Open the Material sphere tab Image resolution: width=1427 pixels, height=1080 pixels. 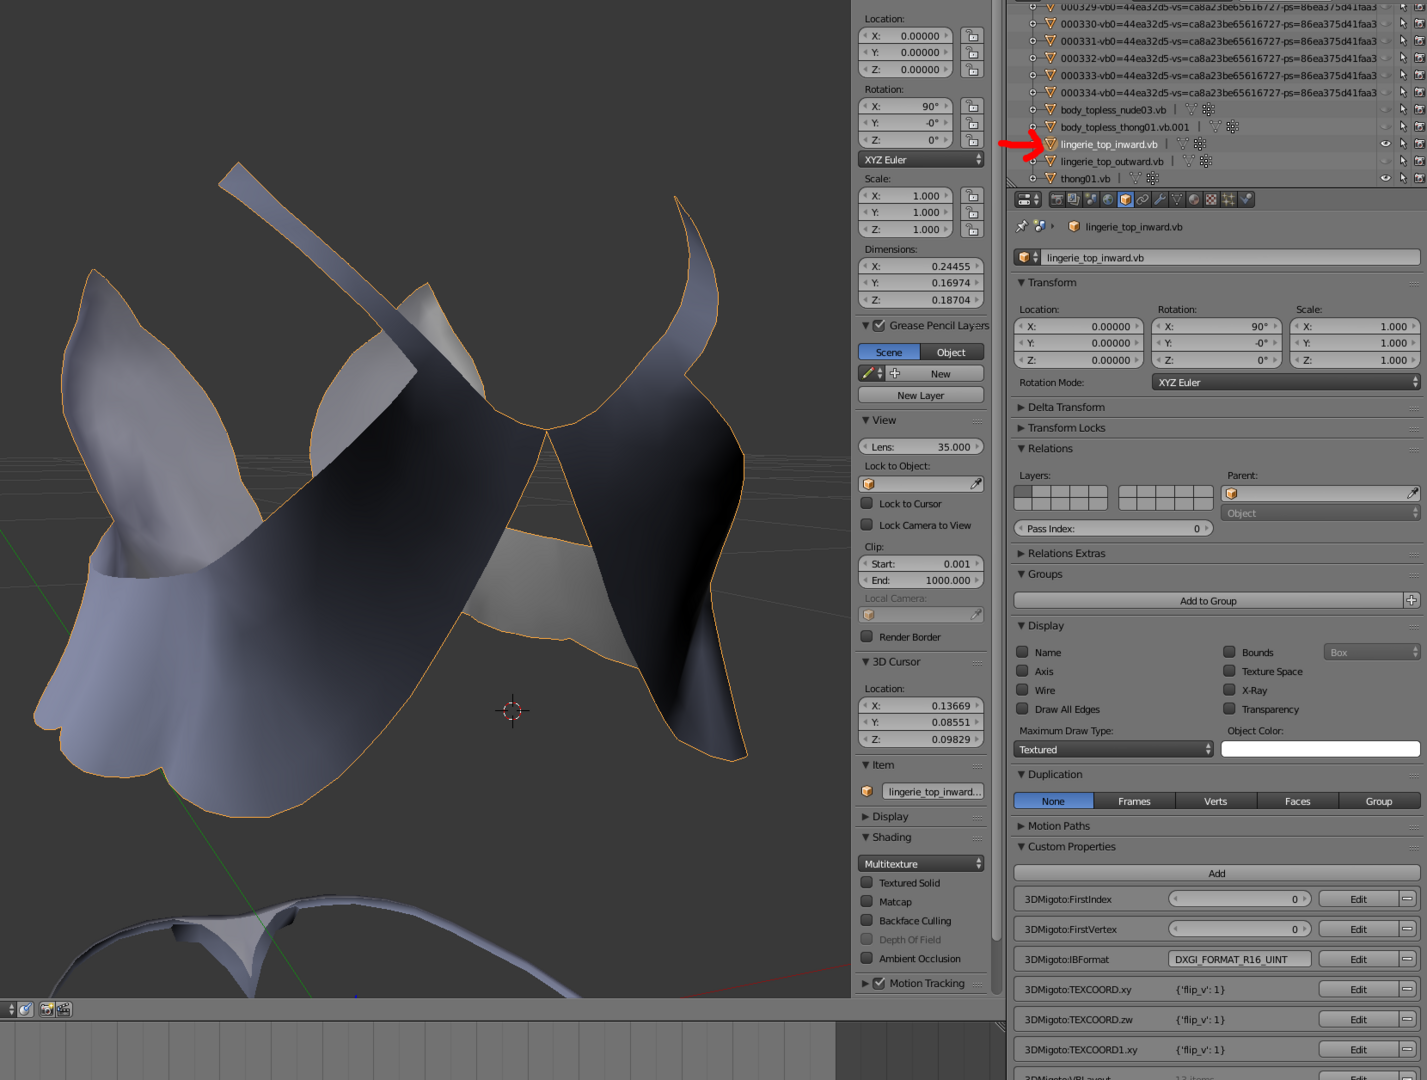(x=1194, y=199)
